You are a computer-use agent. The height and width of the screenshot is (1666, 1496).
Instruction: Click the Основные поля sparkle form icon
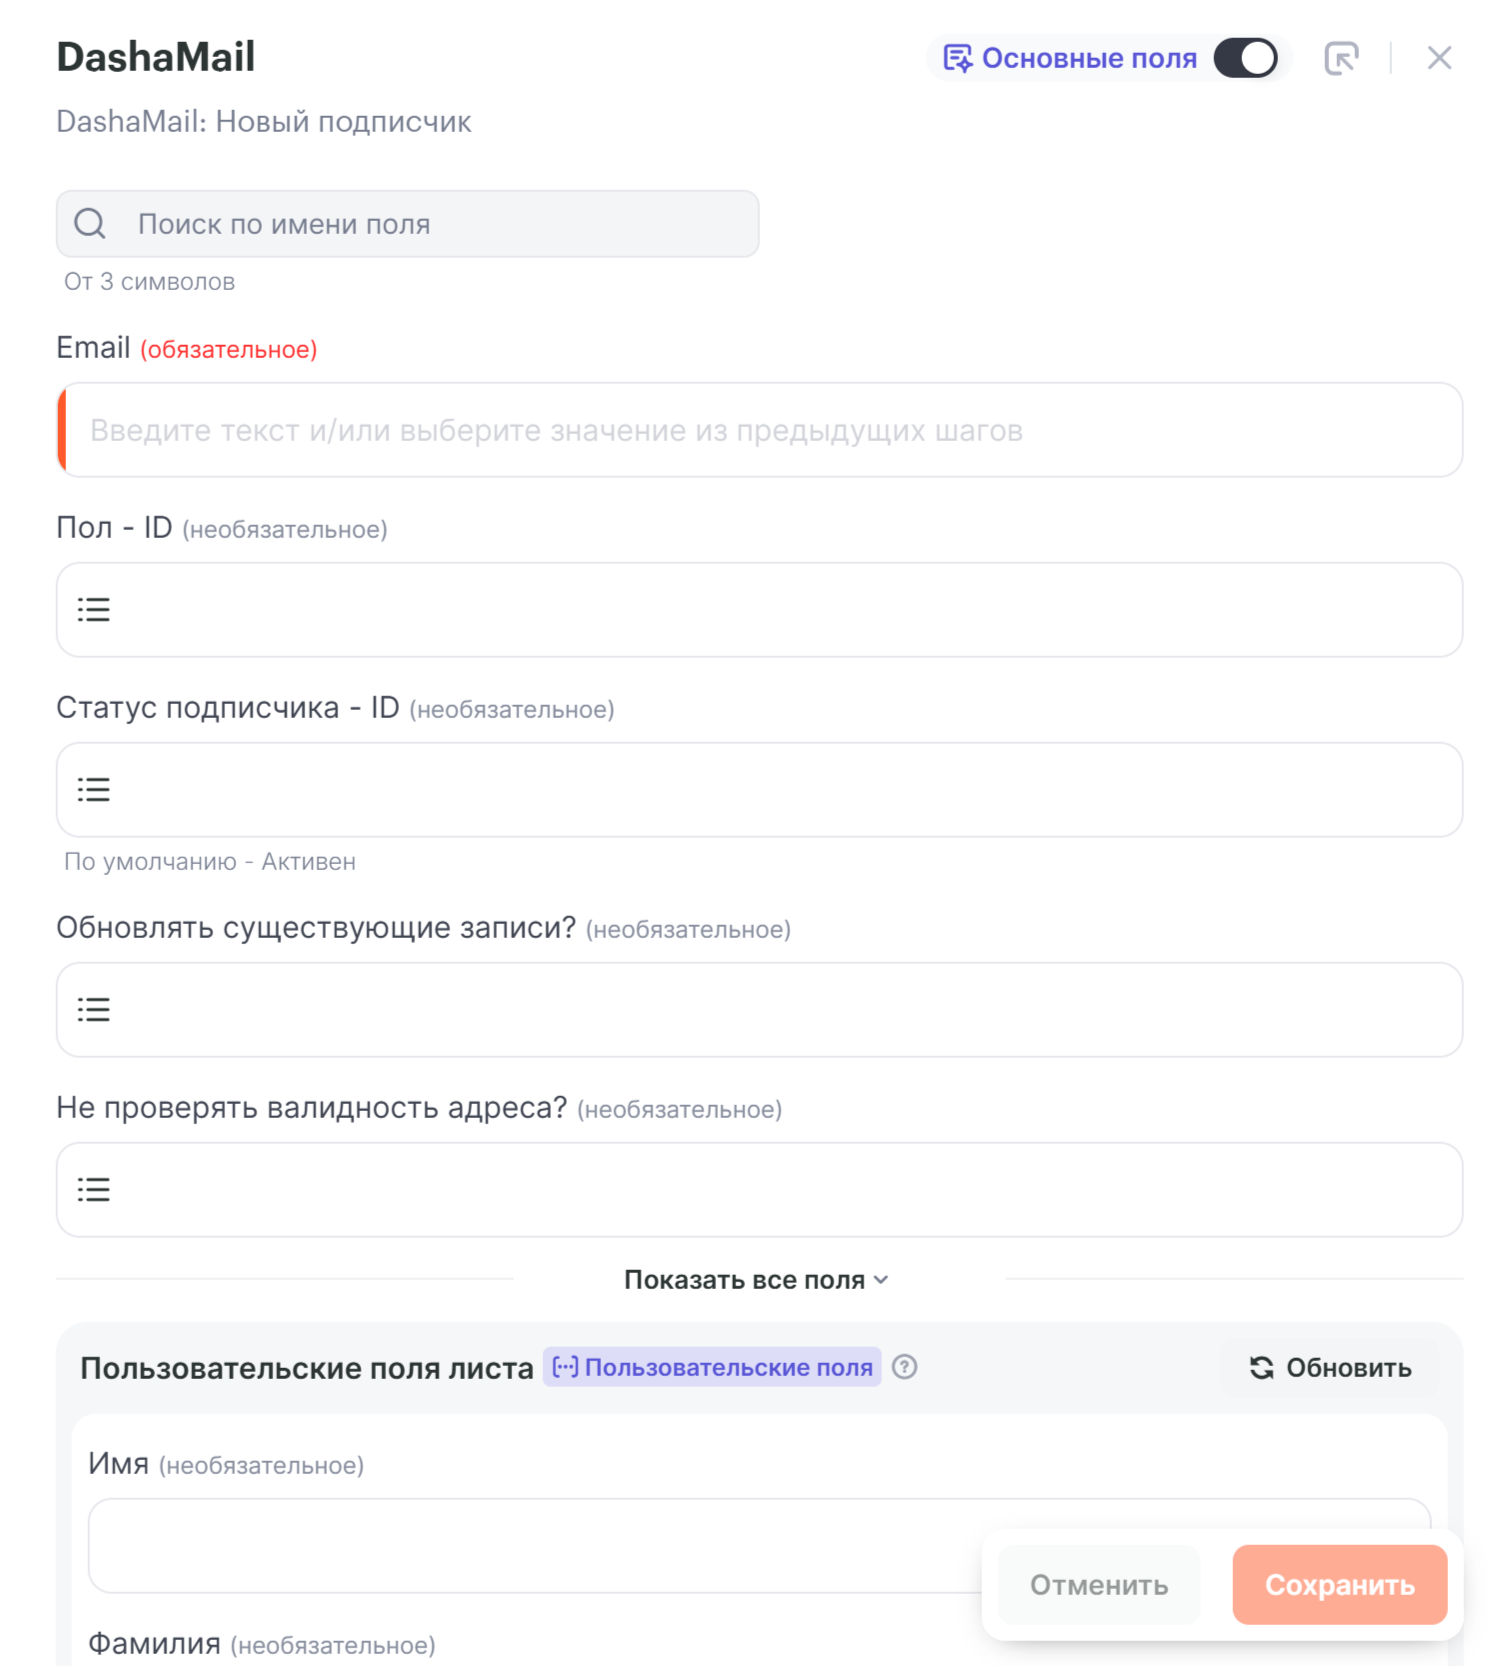click(x=957, y=58)
